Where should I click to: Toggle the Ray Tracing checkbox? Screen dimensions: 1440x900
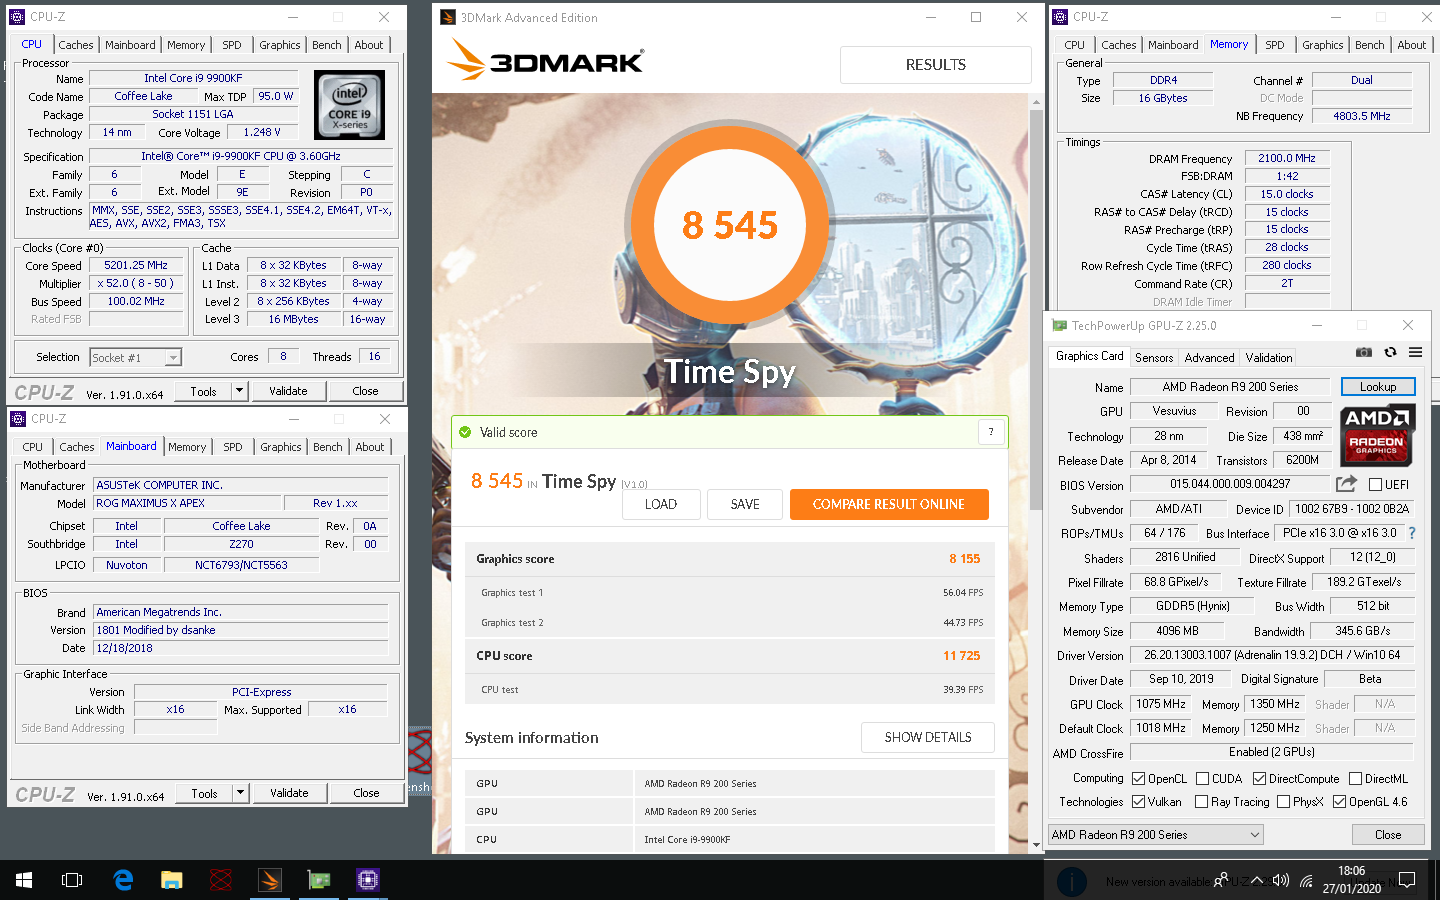pyautogui.click(x=1202, y=802)
